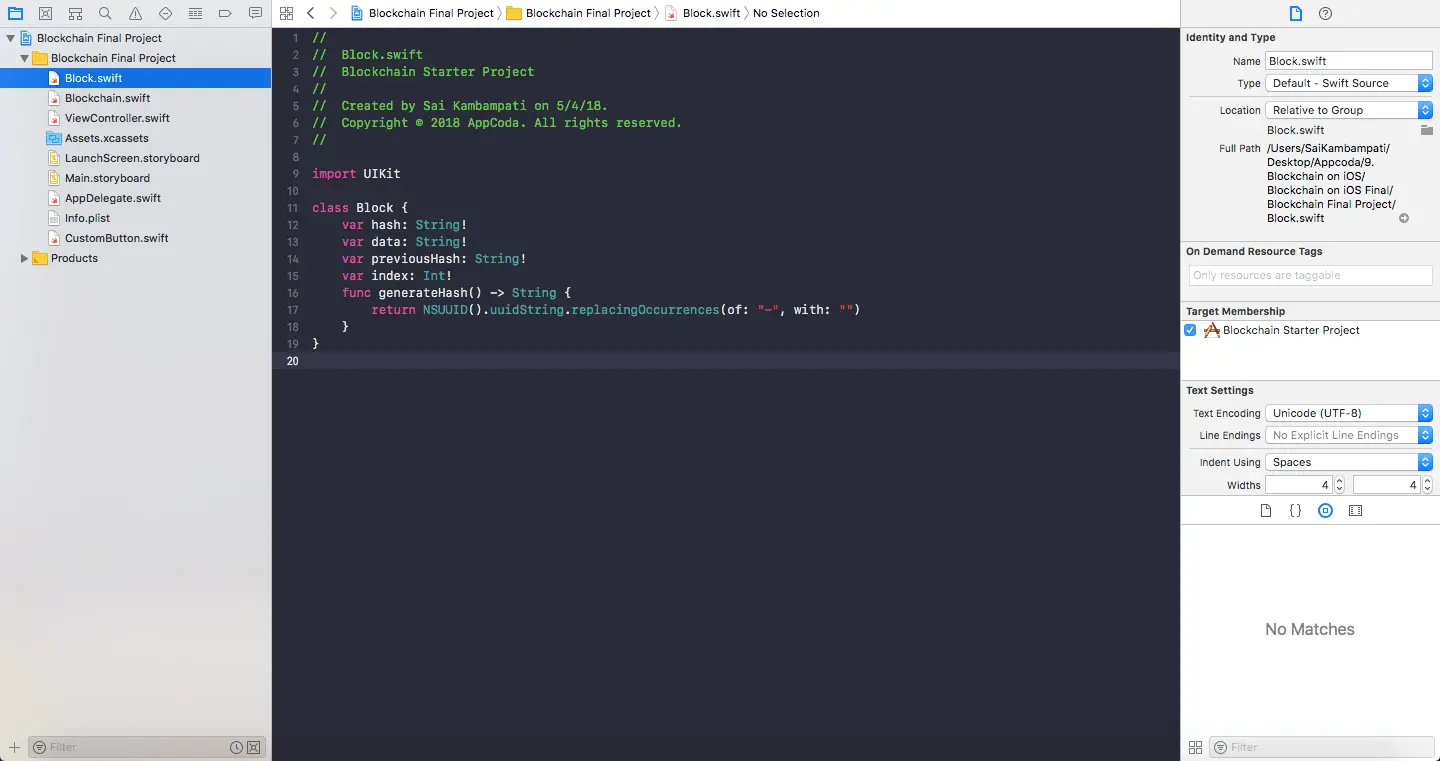Open the Text Encoding dropdown

click(1349, 413)
